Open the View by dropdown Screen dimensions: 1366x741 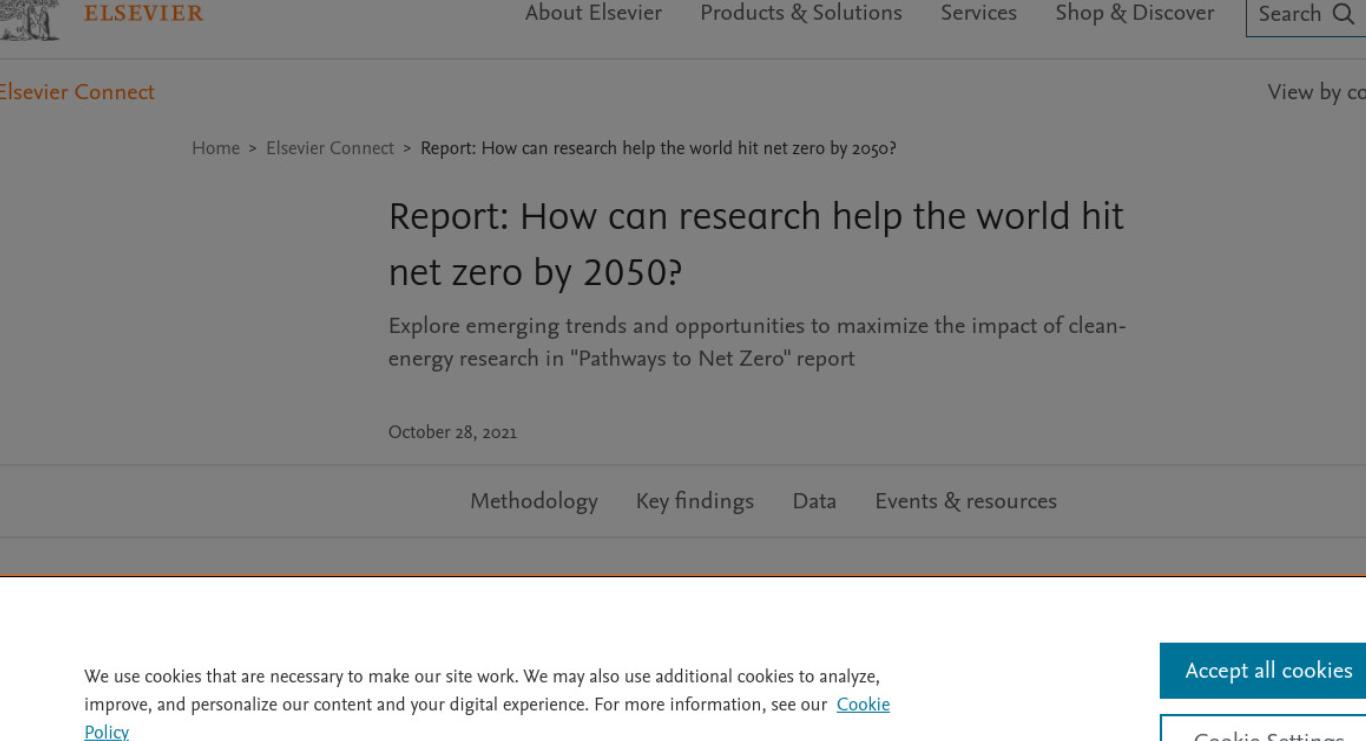click(x=1316, y=92)
